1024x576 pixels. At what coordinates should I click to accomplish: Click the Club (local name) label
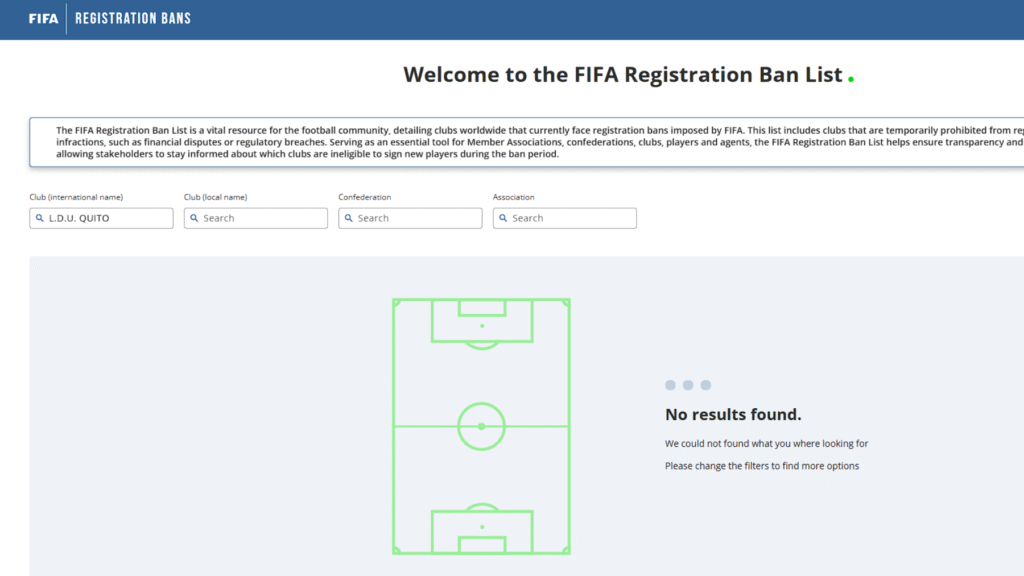click(216, 197)
